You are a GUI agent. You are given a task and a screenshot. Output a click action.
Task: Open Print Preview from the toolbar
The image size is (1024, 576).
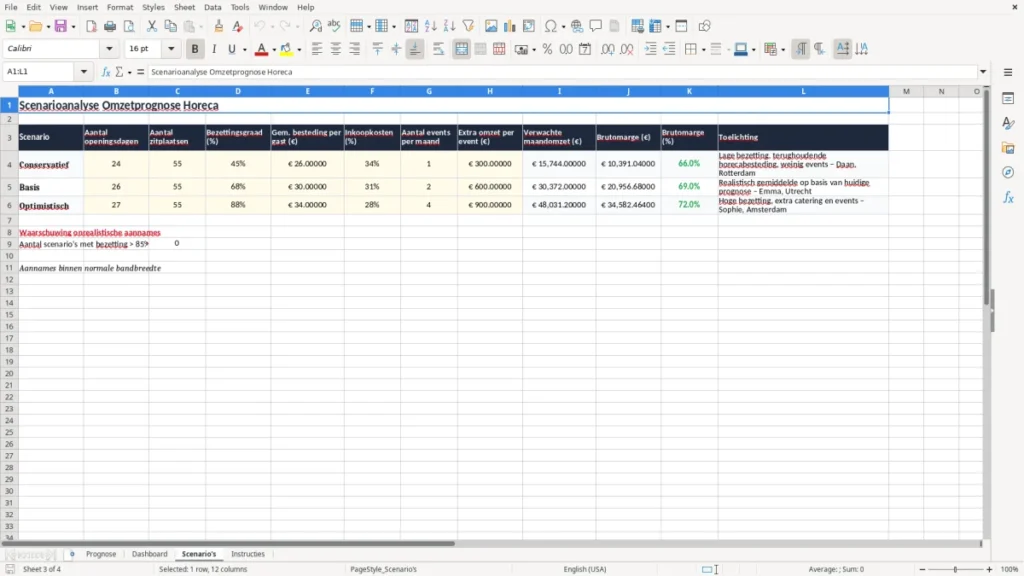129,26
